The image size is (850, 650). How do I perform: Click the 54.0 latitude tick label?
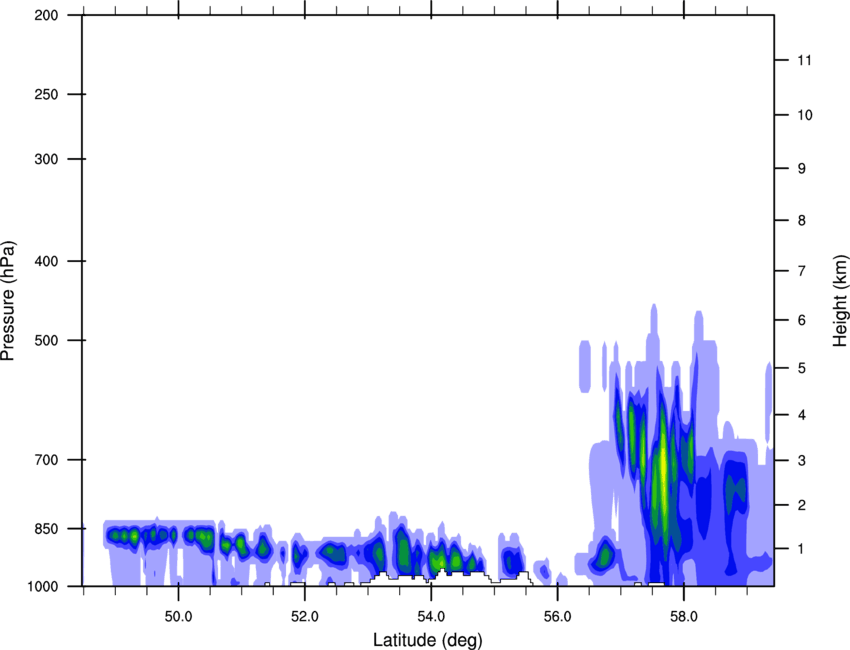point(431,616)
